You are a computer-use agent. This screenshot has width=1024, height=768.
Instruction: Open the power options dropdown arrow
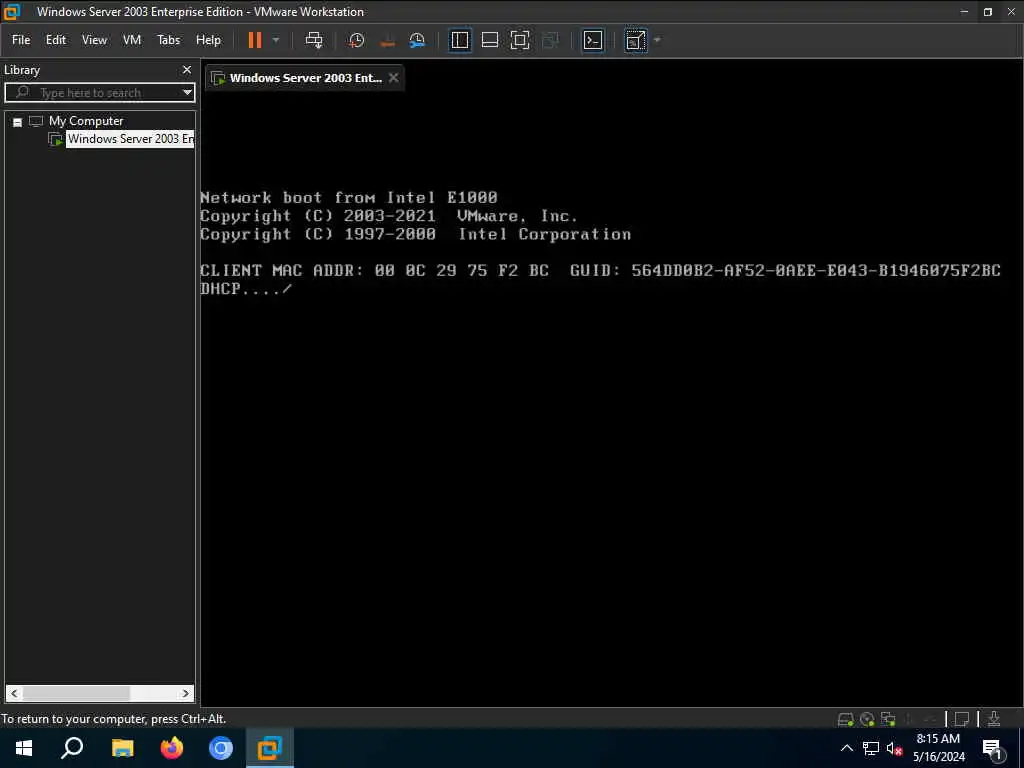point(276,40)
